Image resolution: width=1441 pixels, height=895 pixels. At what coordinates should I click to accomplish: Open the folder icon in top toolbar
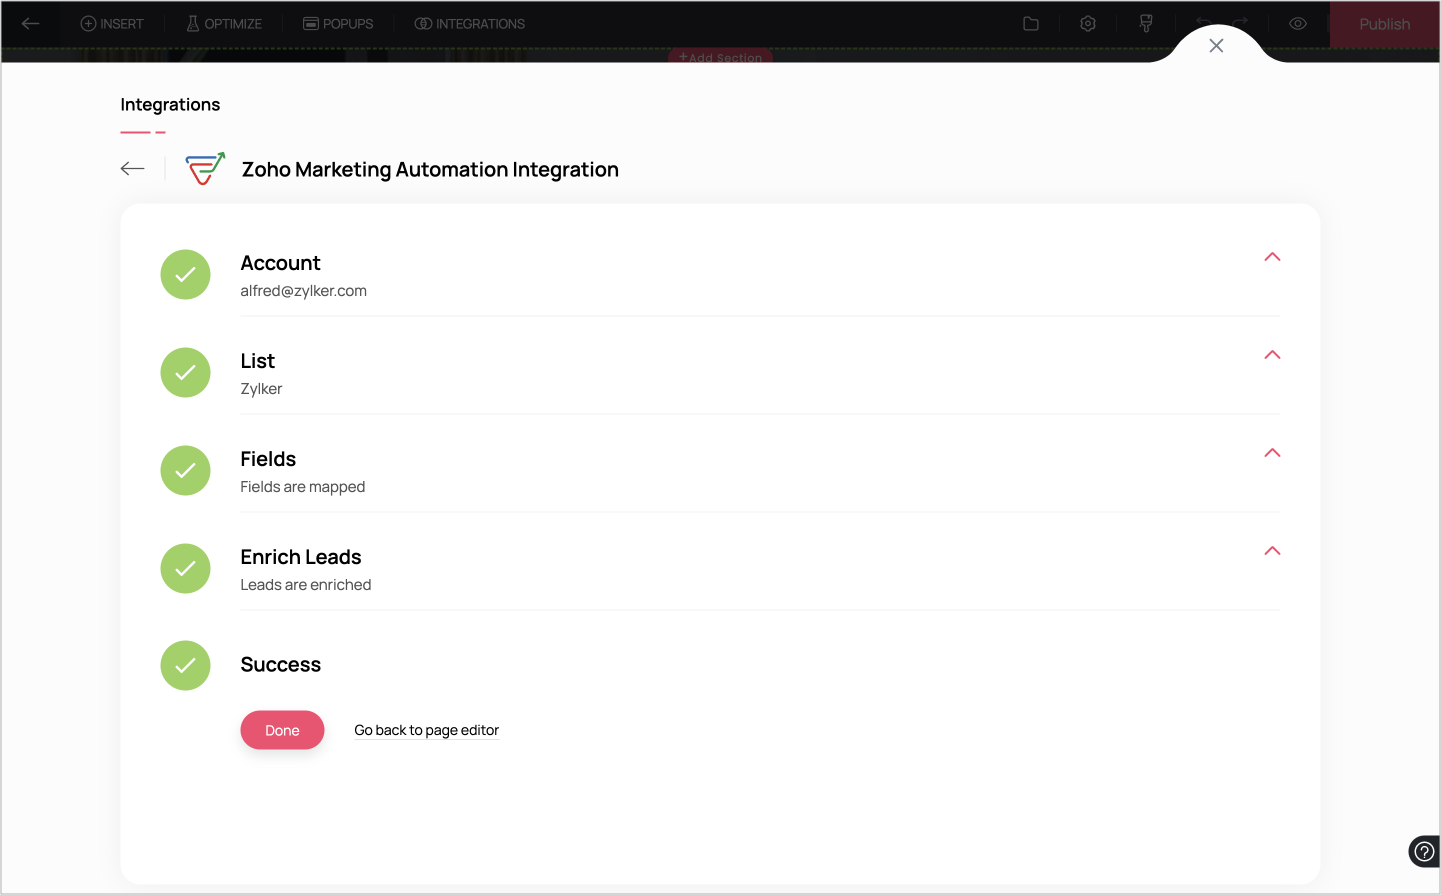pos(1031,24)
